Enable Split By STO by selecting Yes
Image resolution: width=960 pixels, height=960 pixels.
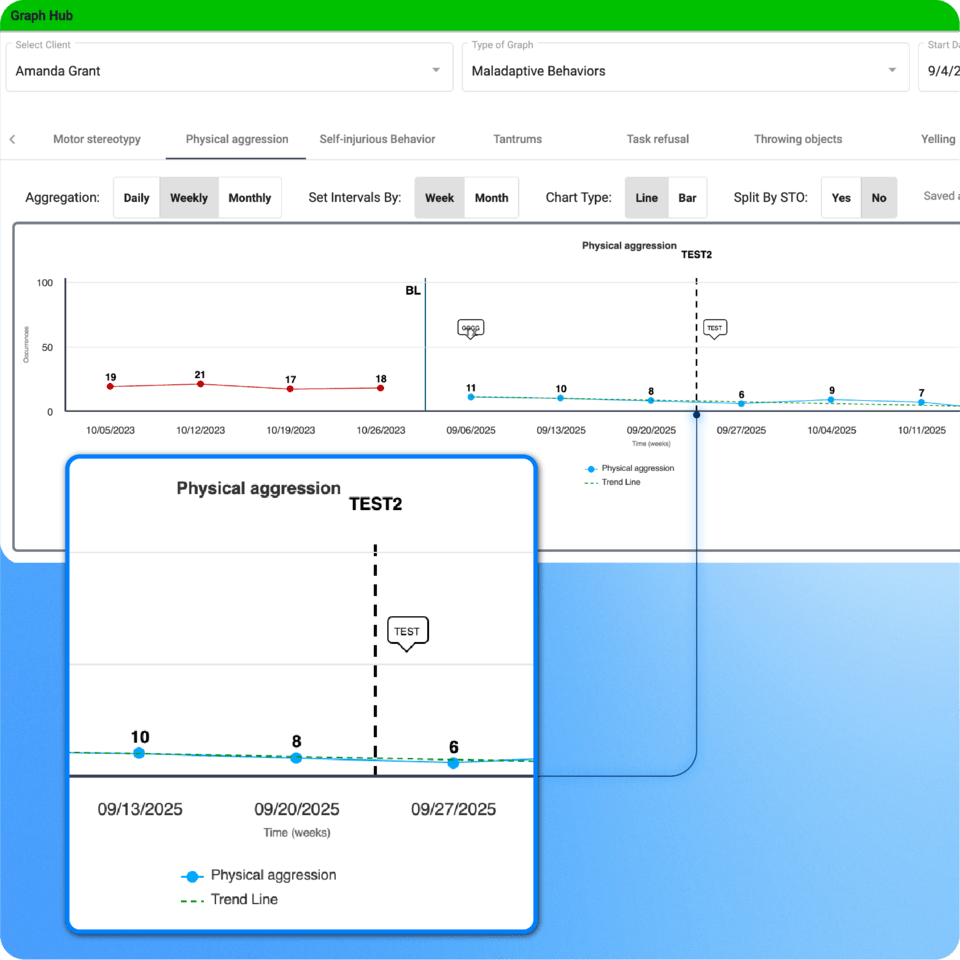click(840, 197)
